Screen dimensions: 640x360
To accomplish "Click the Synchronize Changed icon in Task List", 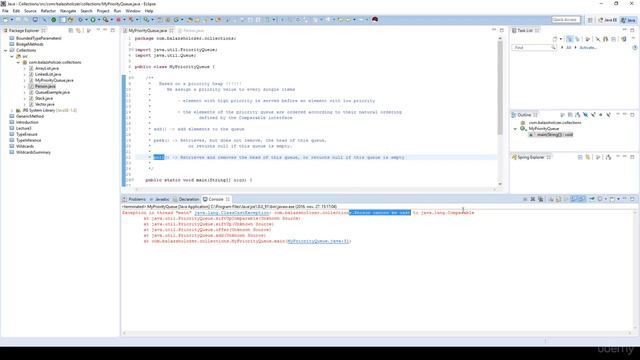I will (623, 39).
